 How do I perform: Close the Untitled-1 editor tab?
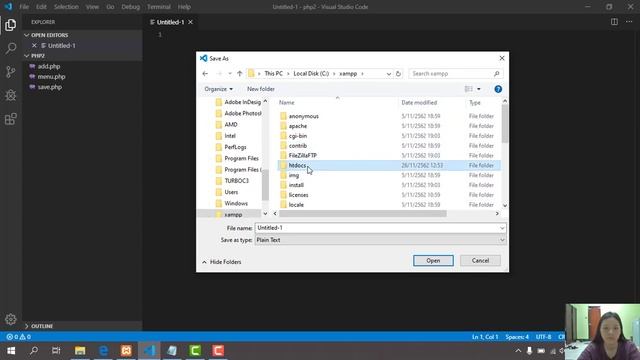[x=191, y=22]
